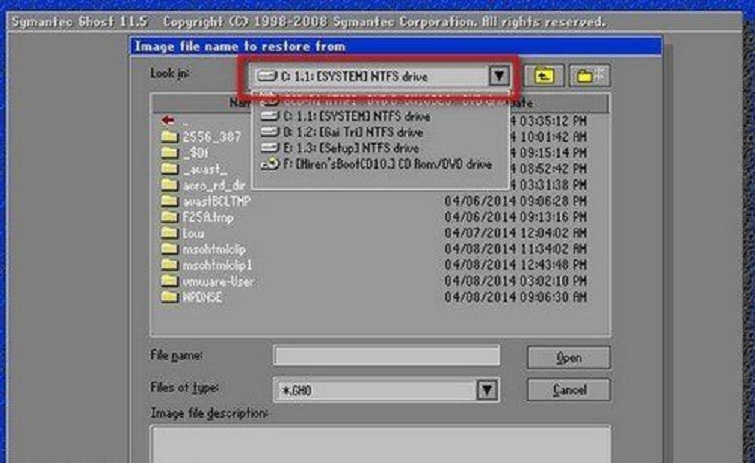Image resolution: width=755 pixels, height=463 pixels.
Task: Expand the Files of type dropdown
Action: [x=487, y=390]
